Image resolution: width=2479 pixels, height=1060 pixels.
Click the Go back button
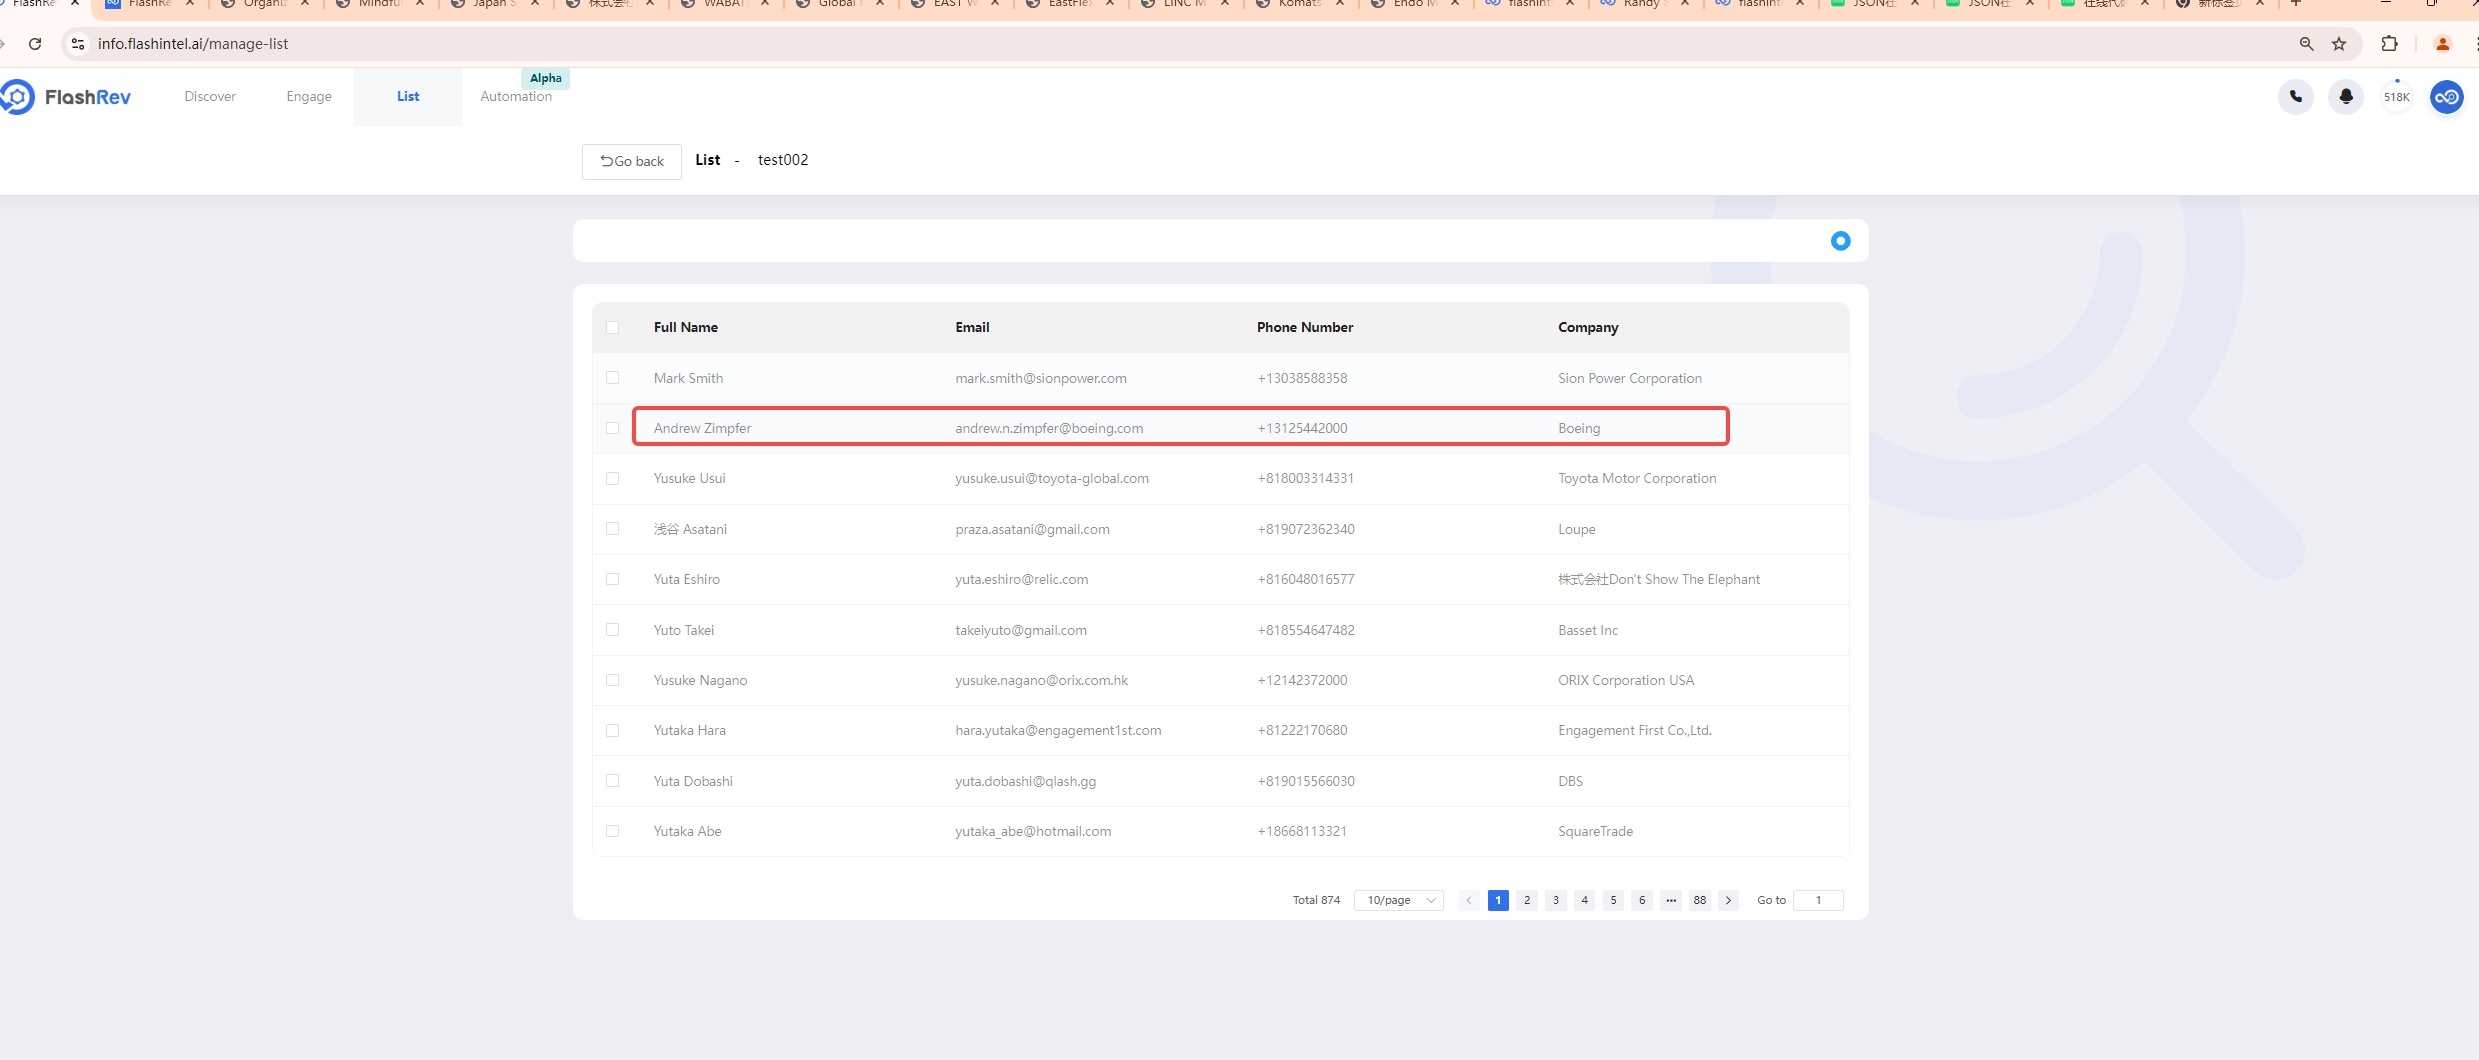632,161
